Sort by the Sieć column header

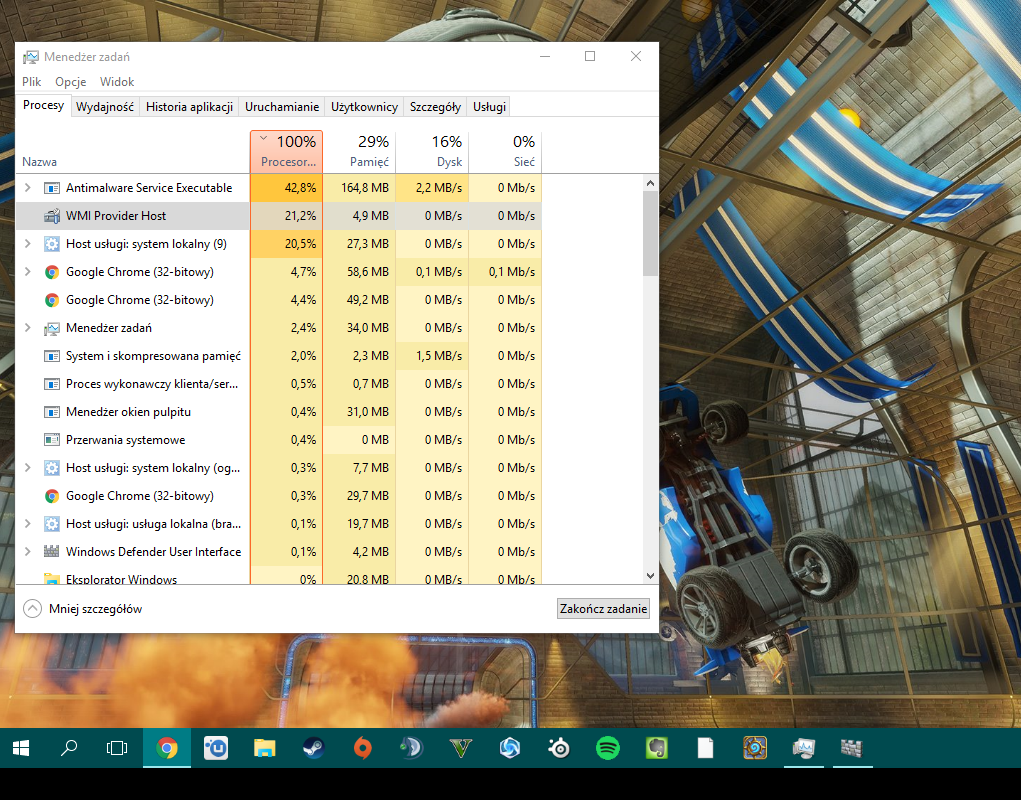click(505, 152)
